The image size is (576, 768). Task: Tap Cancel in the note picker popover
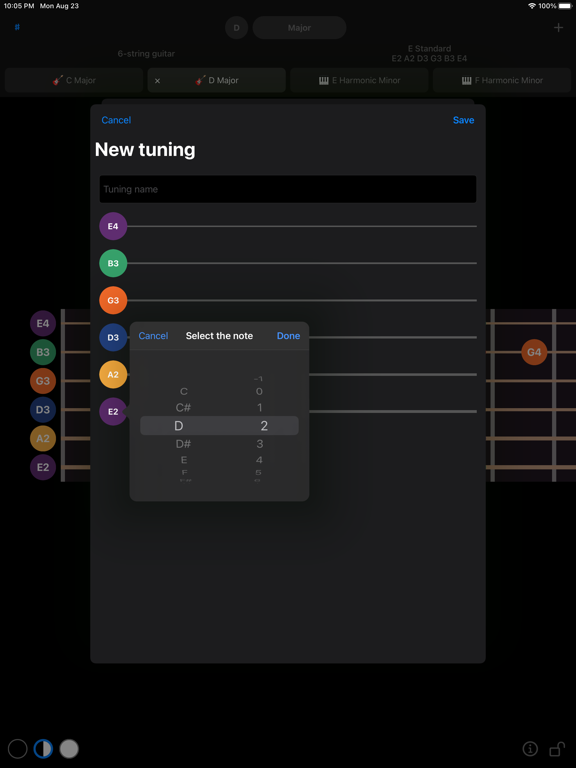coord(153,336)
